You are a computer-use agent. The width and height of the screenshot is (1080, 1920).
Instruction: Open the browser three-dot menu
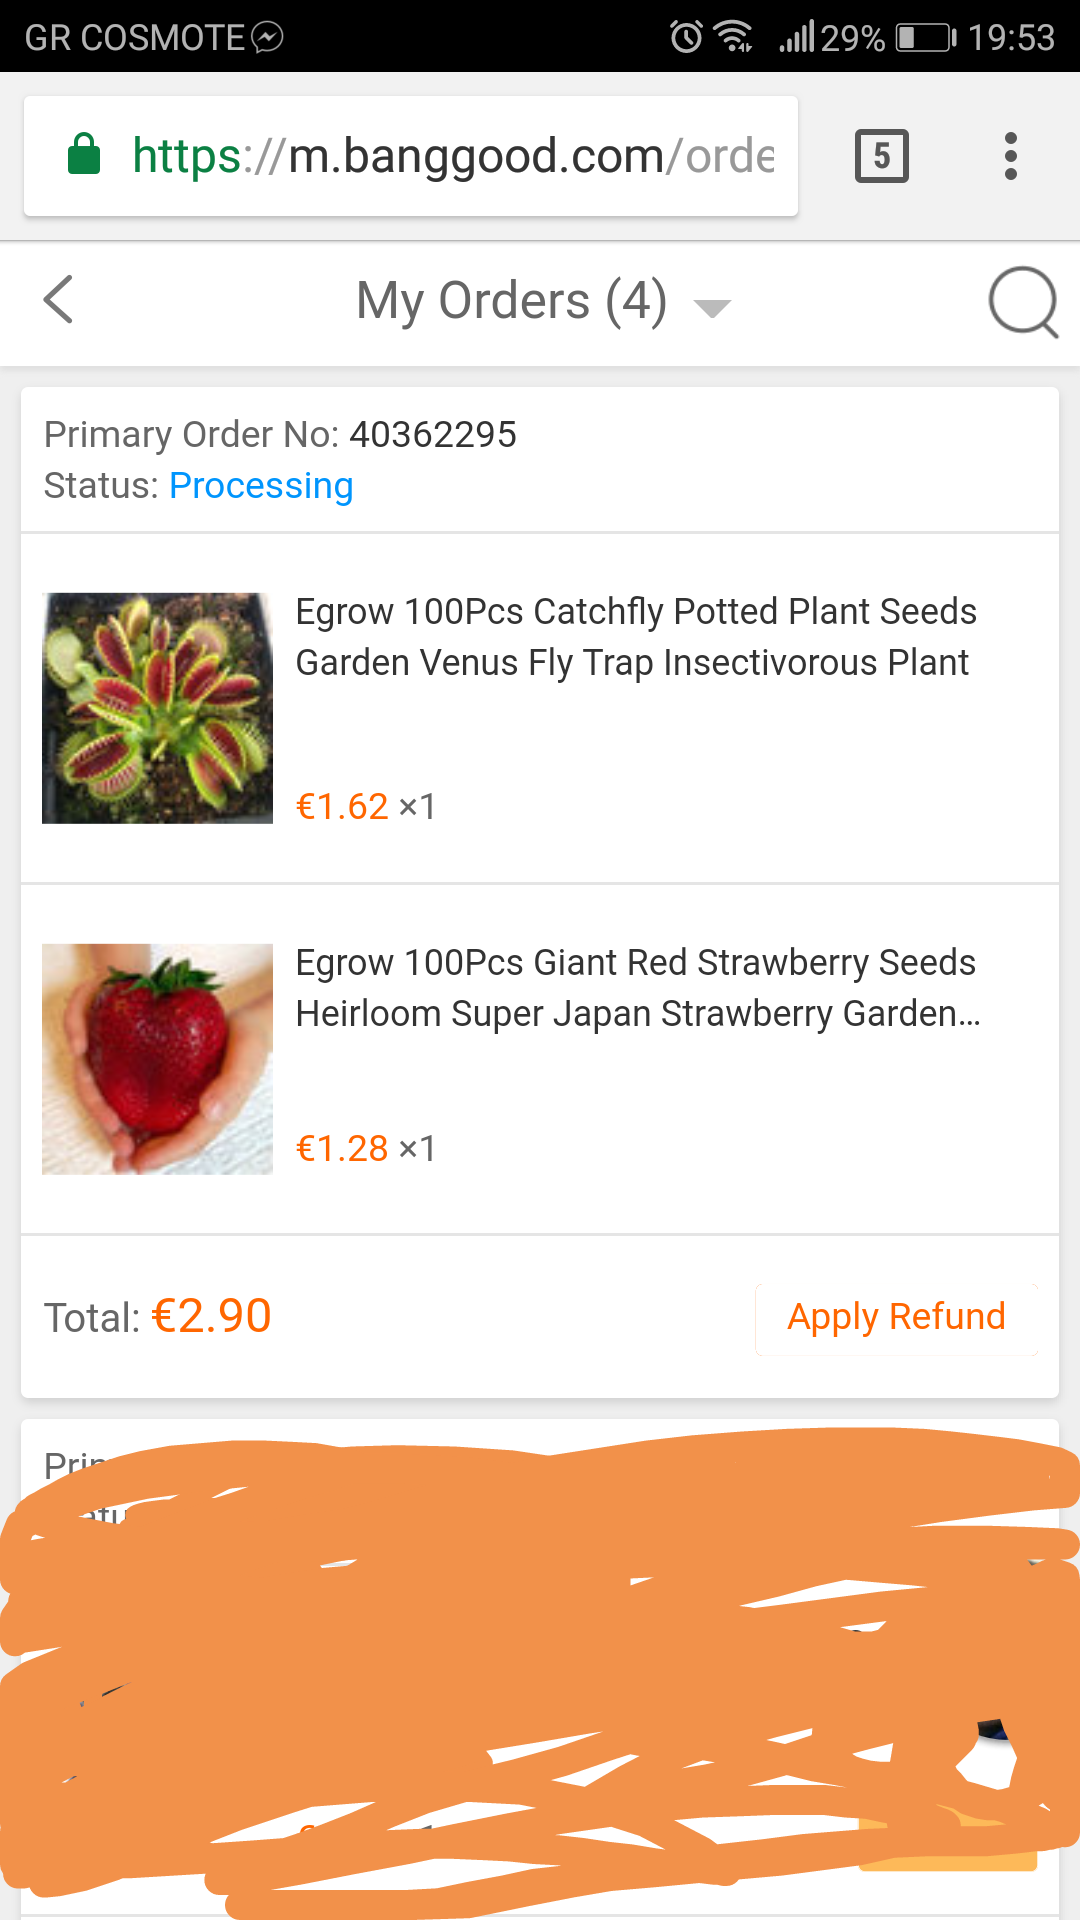click(x=1011, y=156)
